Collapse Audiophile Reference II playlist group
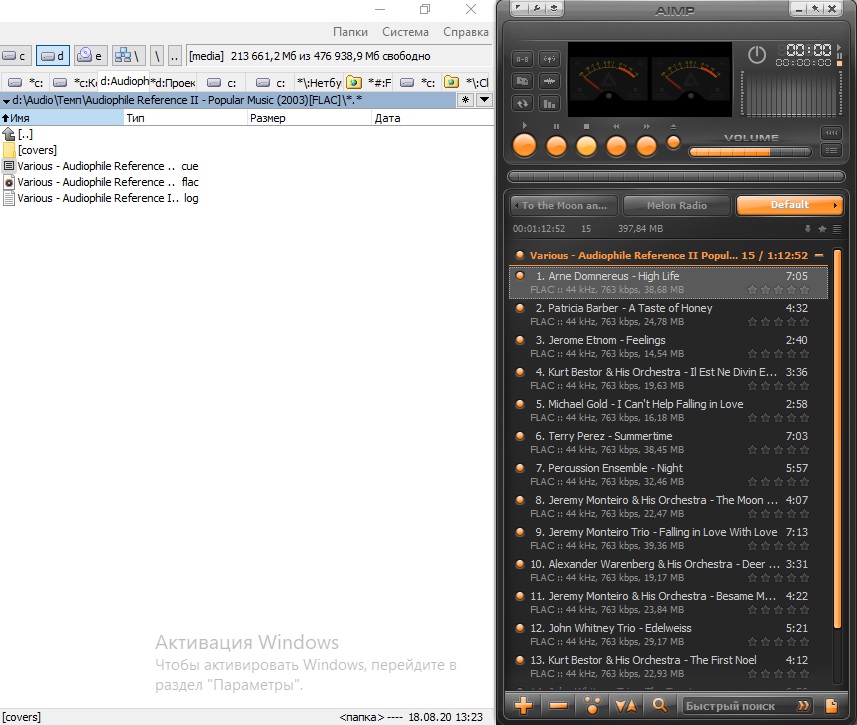Viewport: 857px width, 725px height. (x=819, y=255)
